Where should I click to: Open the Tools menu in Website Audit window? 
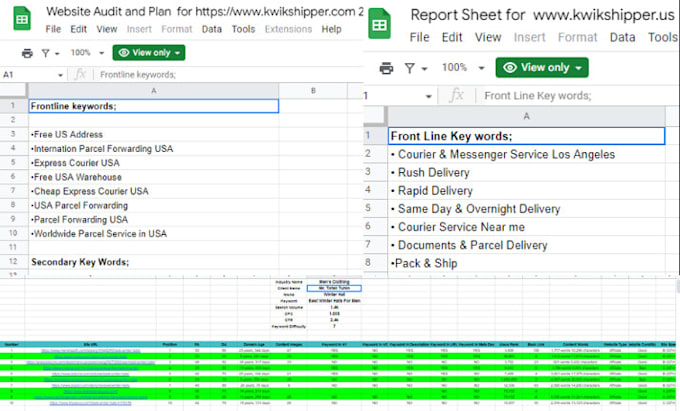pyautogui.click(x=243, y=29)
